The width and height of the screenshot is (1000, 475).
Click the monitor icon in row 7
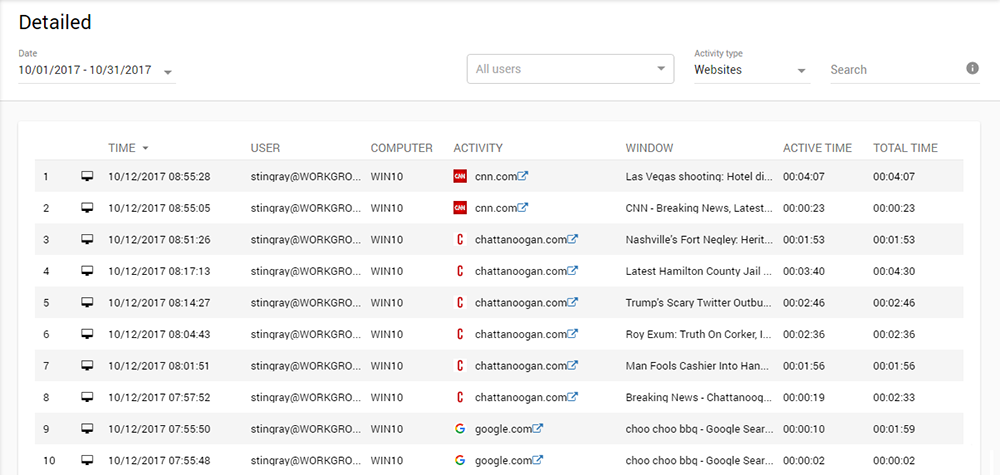pos(87,366)
